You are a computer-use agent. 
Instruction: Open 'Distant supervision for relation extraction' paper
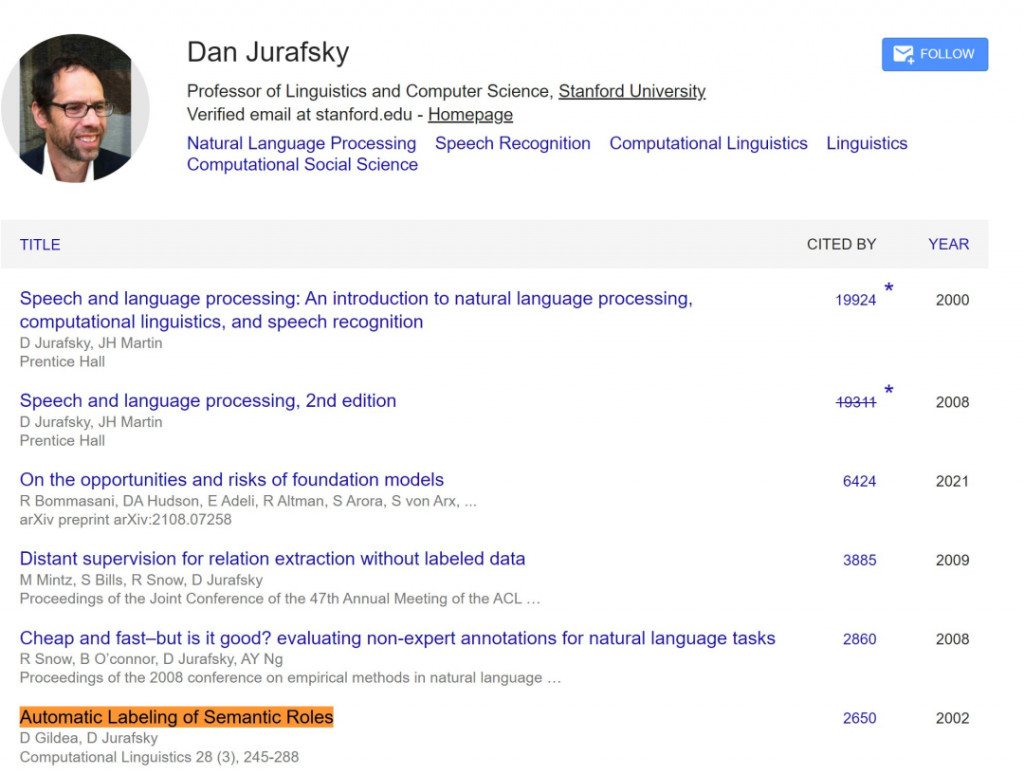[x=272, y=559]
